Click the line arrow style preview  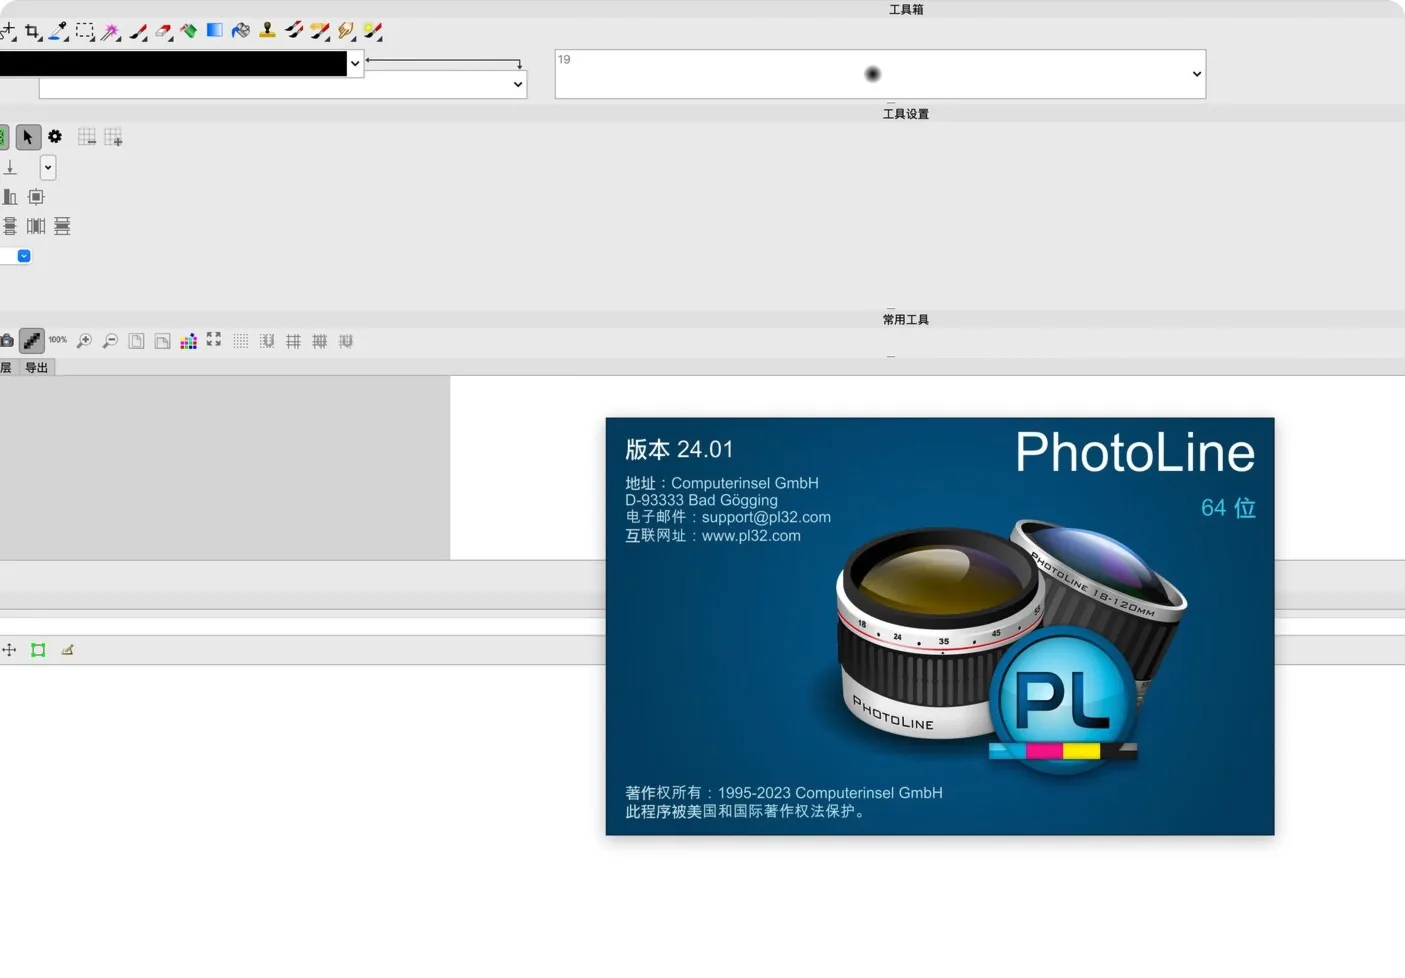point(444,62)
